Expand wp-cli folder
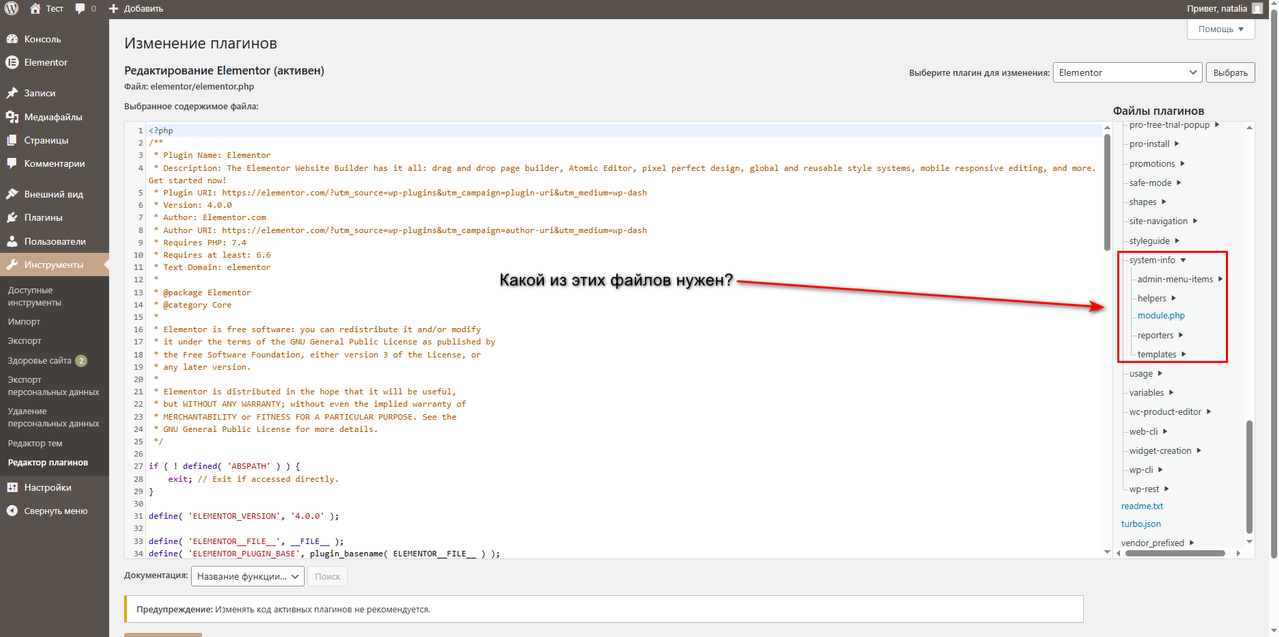This screenshot has height=637, width=1279. coord(1146,469)
